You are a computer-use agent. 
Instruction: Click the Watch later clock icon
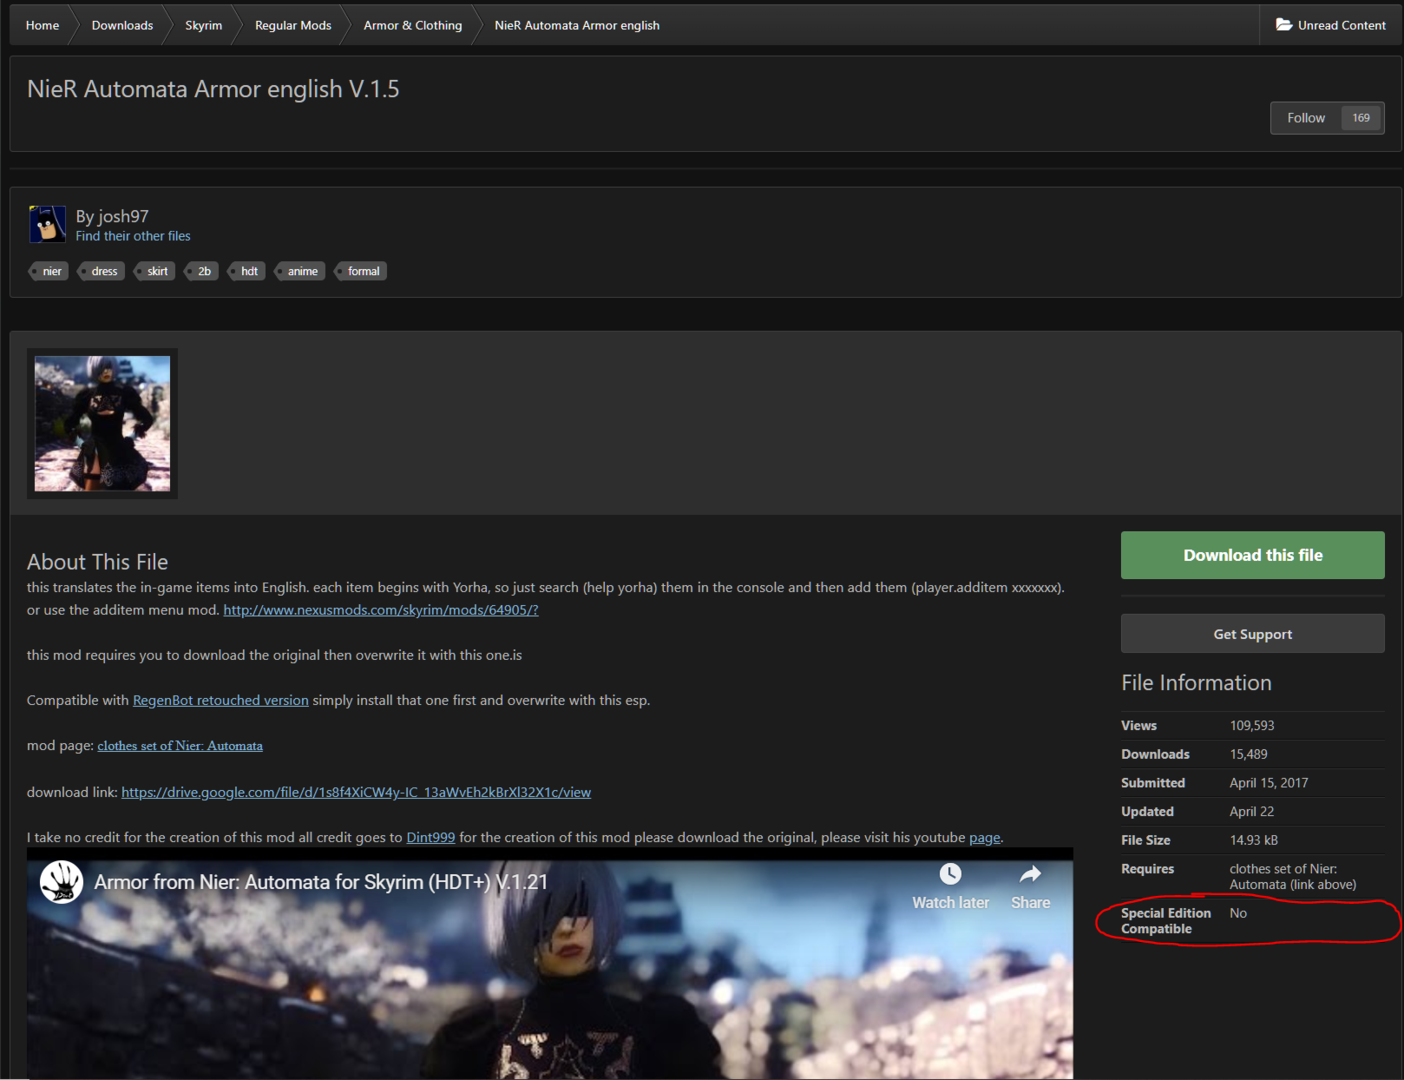point(950,874)
